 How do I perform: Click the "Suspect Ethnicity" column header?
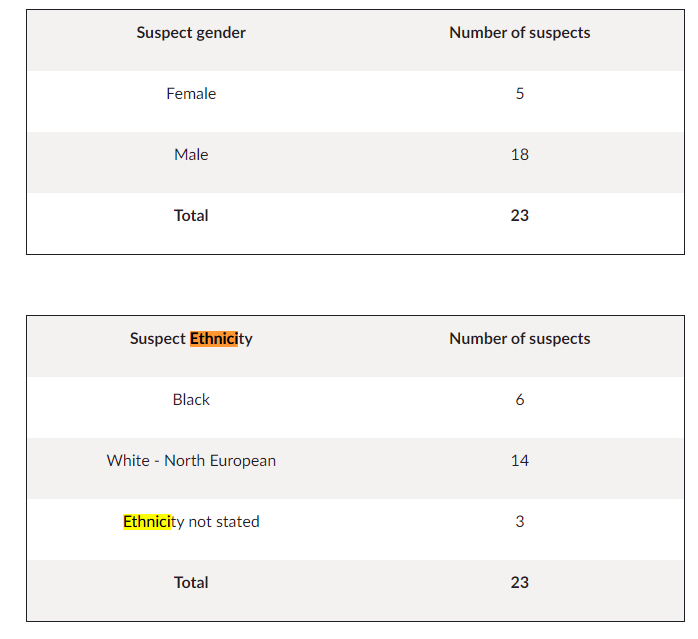coord(191,339)
